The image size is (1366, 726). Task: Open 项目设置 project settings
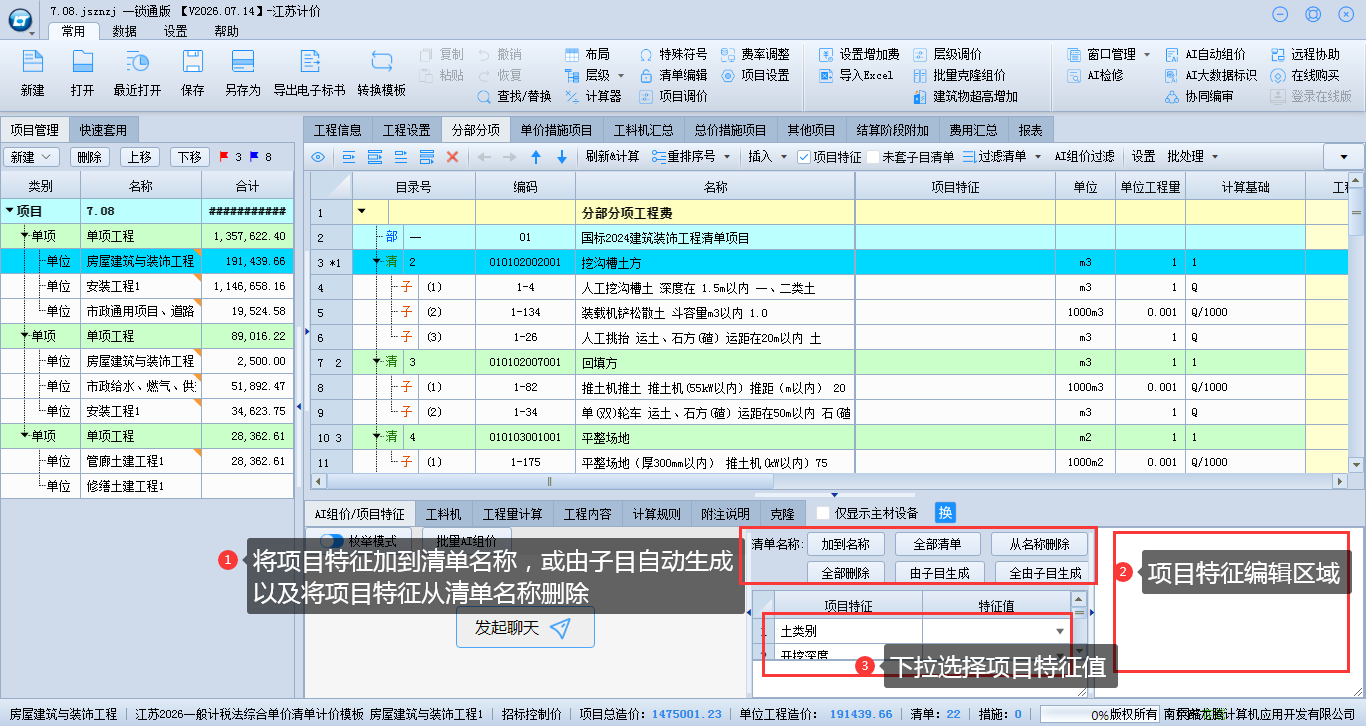click(755, 75)
